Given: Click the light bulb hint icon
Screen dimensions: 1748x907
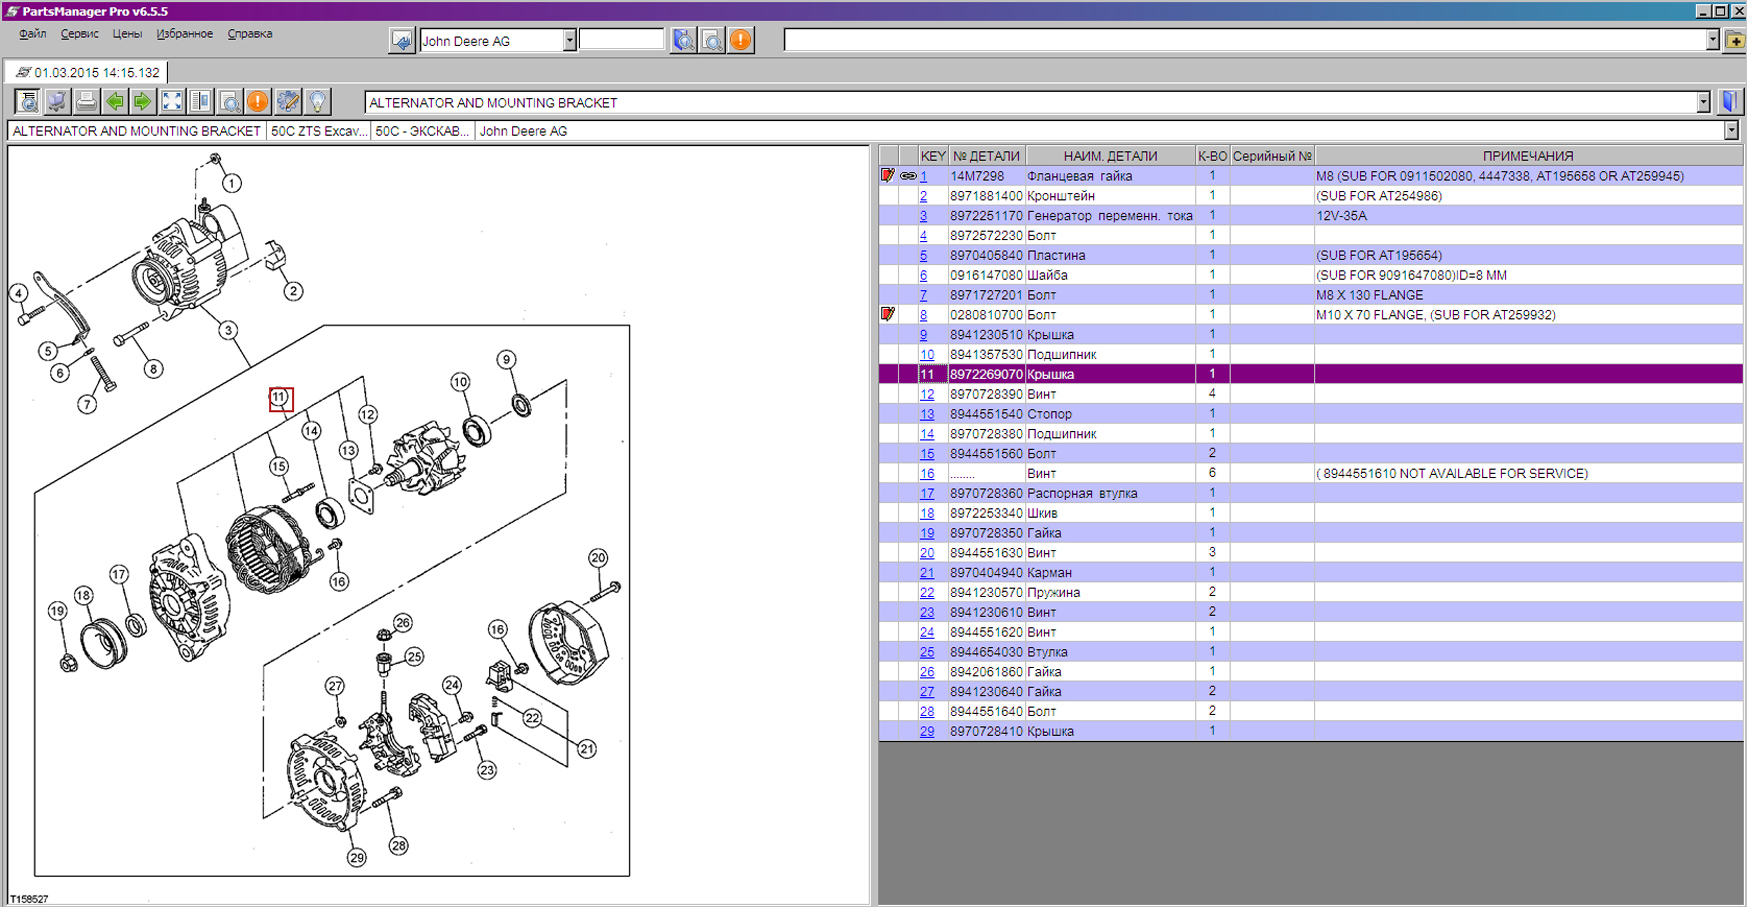Looking at the screenshot, I should pyautogui.click(x=317, y=102).
